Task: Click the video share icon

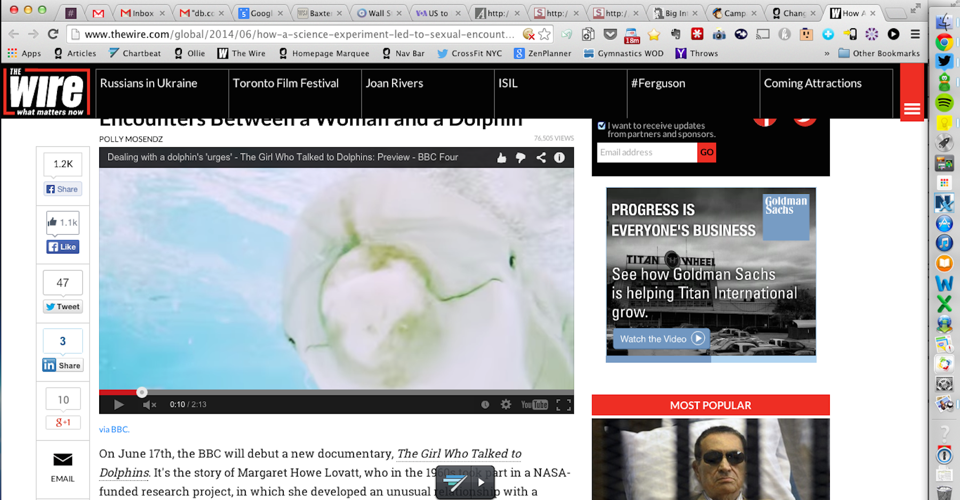Action: pos(541,158)
